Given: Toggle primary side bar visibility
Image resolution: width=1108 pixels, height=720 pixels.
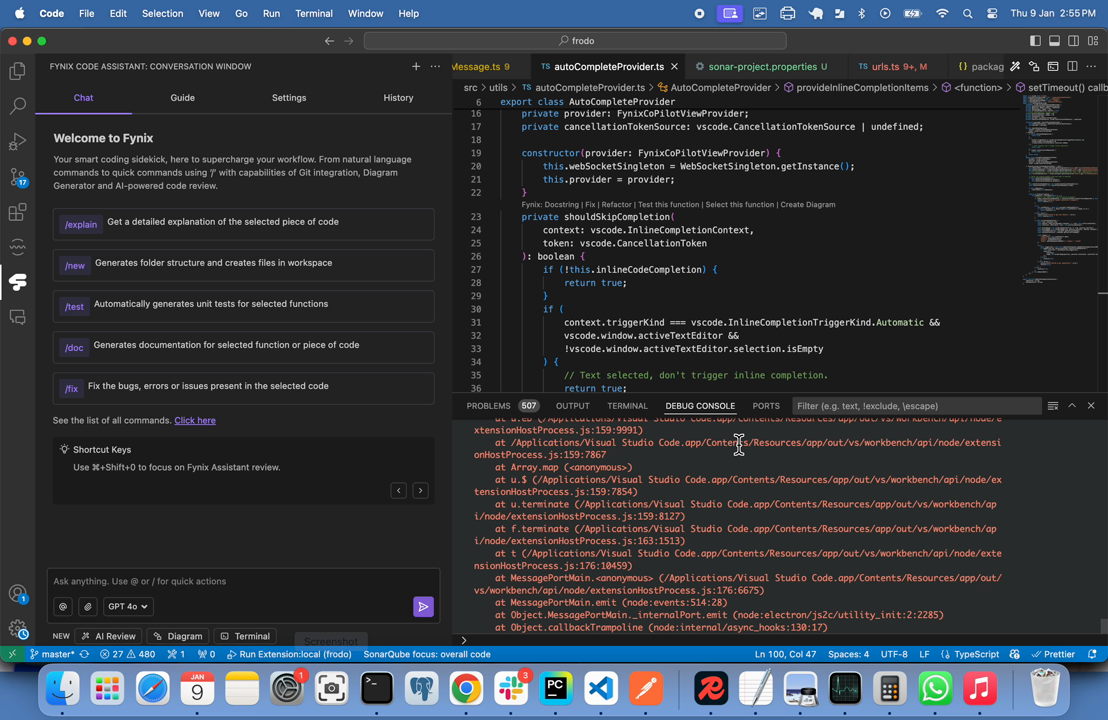Looking at the screenshot, I should point(1035,41).
